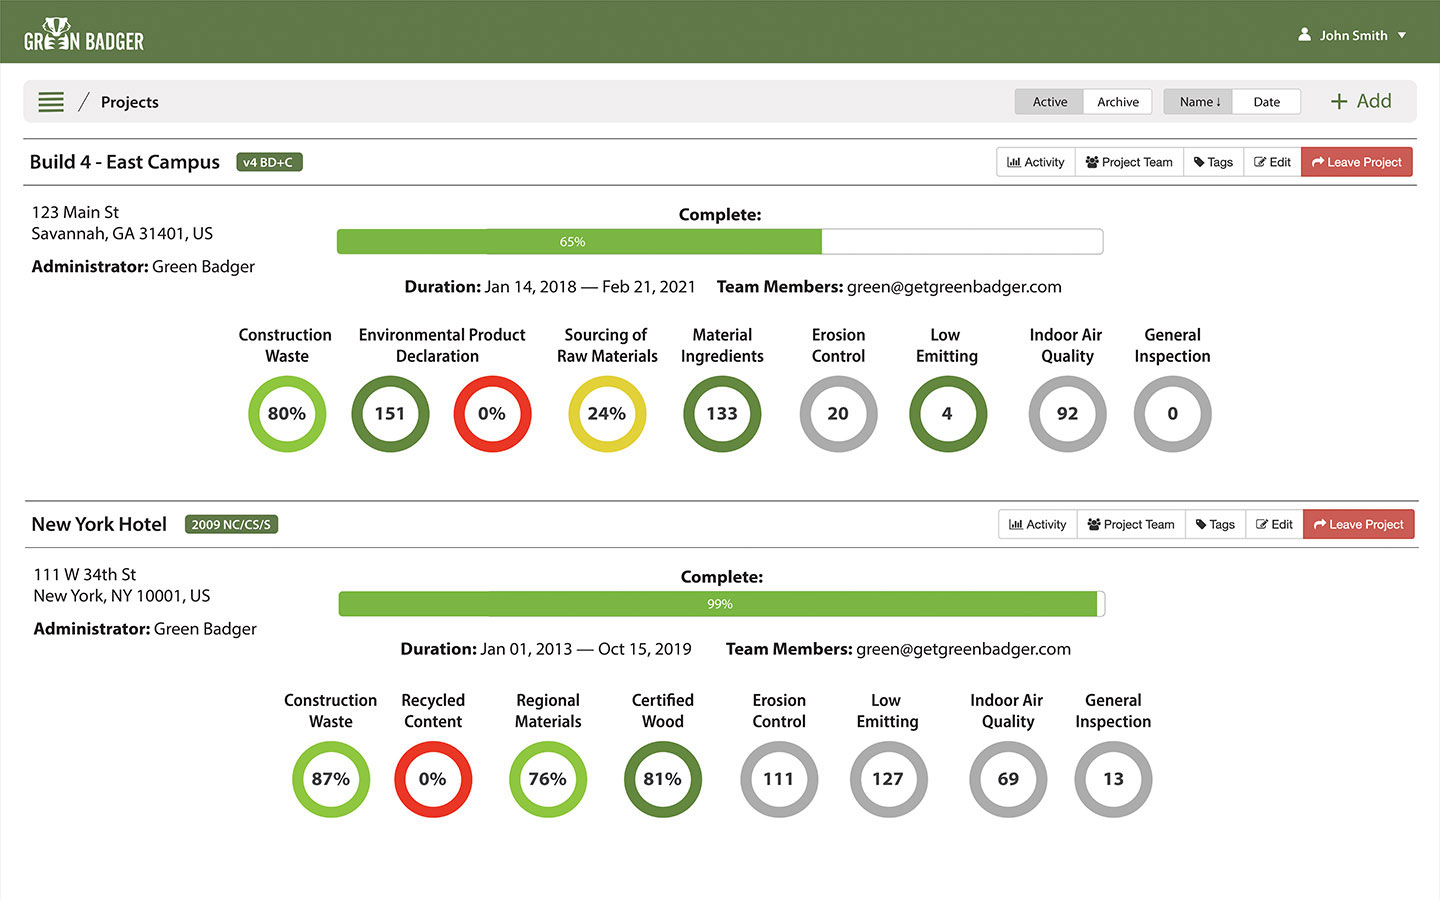This screenshot has height=900, width=1440.
Task: Open Tags for New York Hotel
Action: click(1215, 524)
